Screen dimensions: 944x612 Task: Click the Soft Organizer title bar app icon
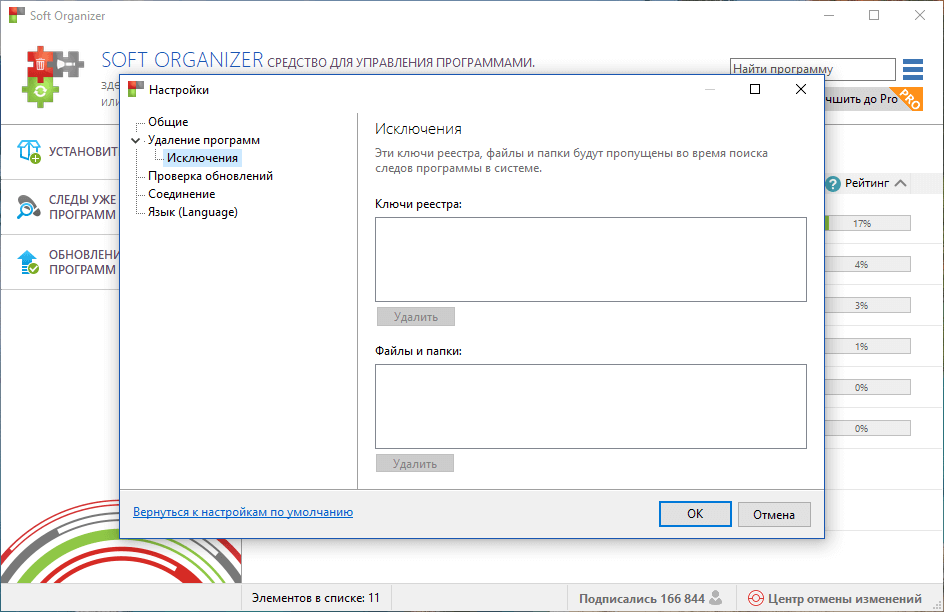coord(17,15)
